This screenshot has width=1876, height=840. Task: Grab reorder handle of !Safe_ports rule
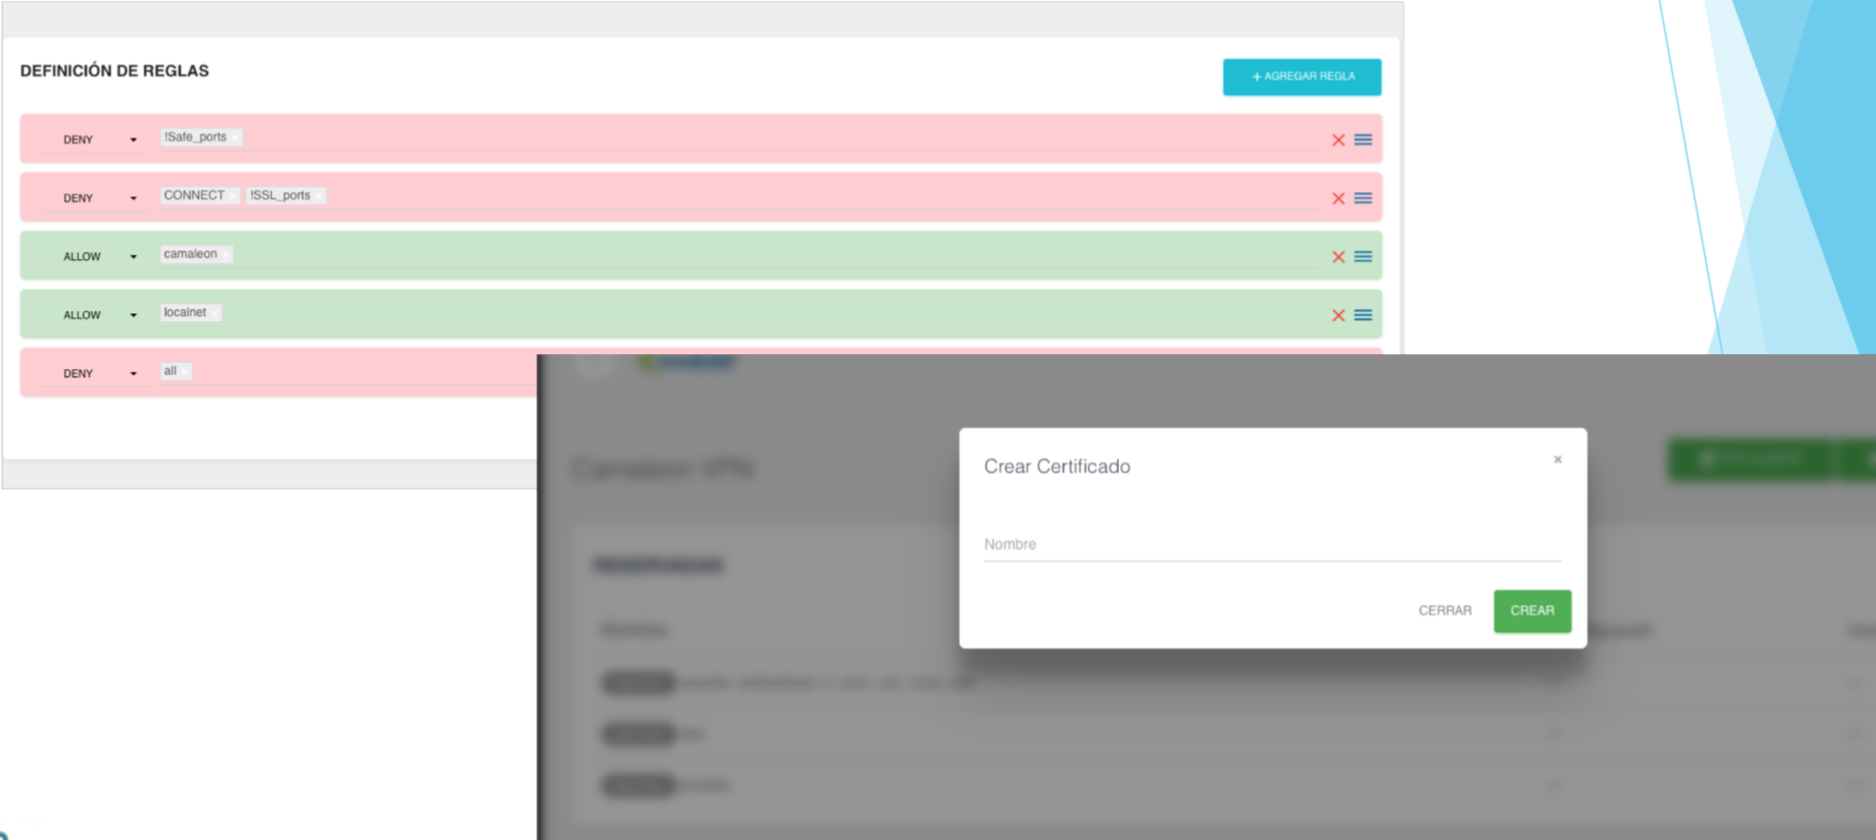(x=1363, y=140)
